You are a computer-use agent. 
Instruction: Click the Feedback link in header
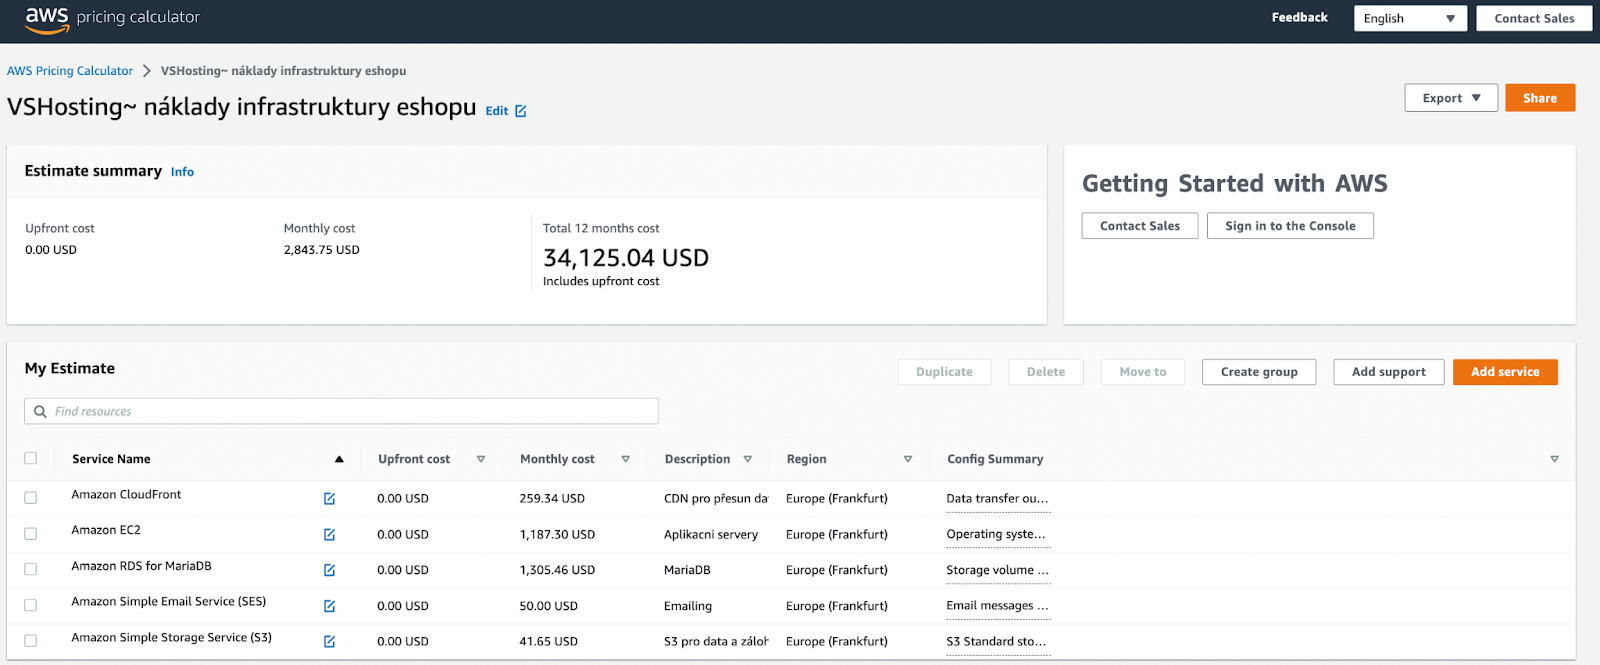tap(1299, 17)
